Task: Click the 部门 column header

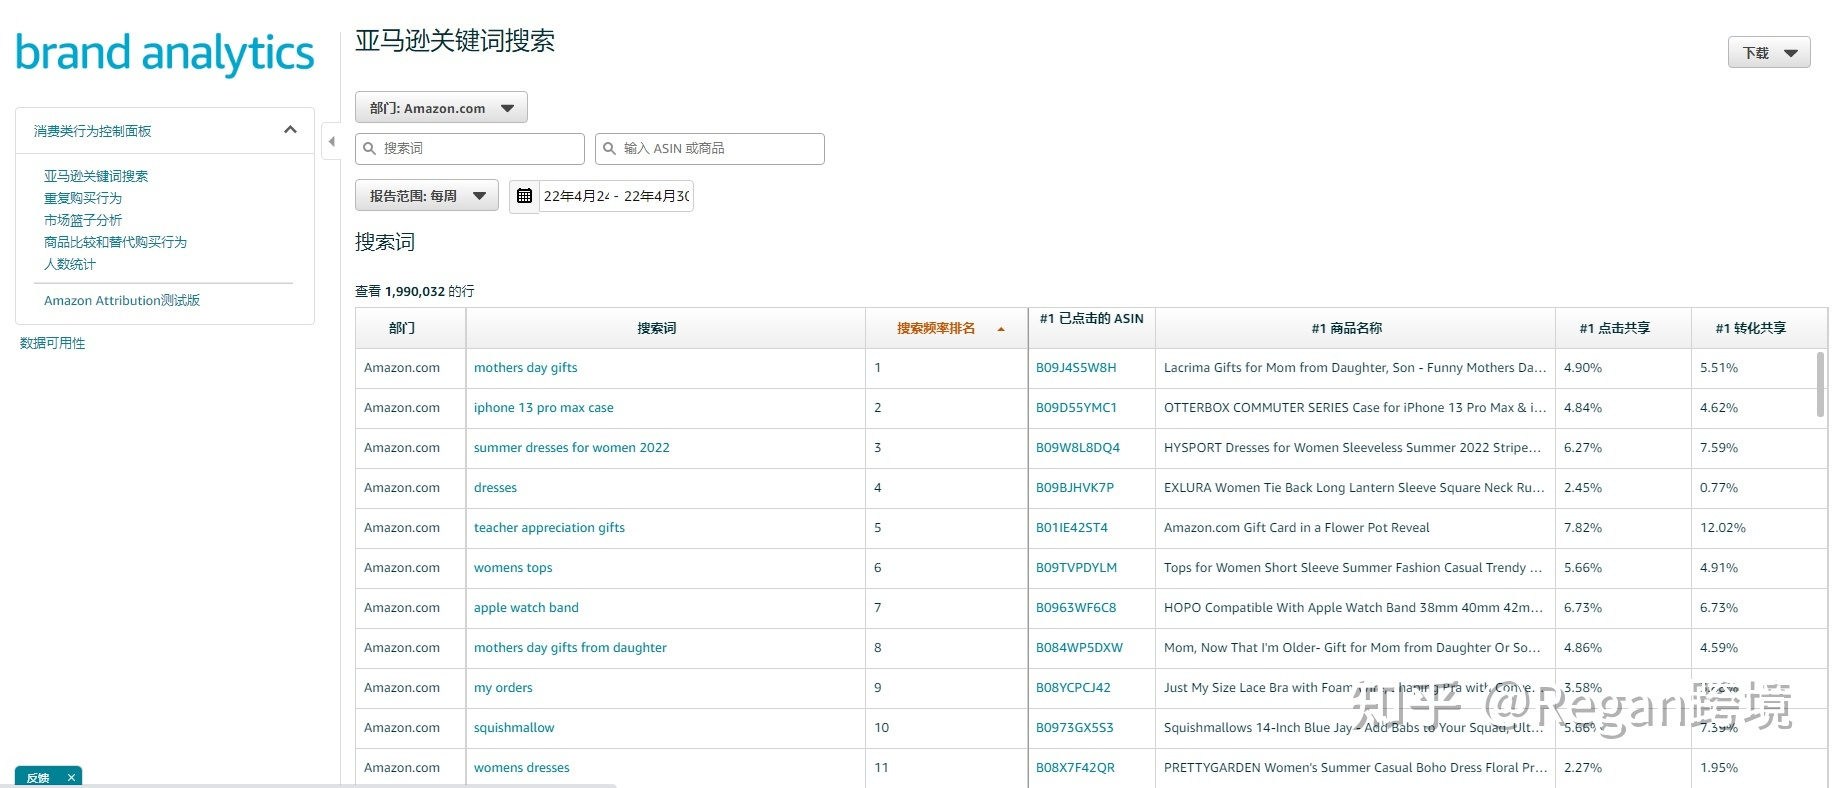Action: pos(410,328)
